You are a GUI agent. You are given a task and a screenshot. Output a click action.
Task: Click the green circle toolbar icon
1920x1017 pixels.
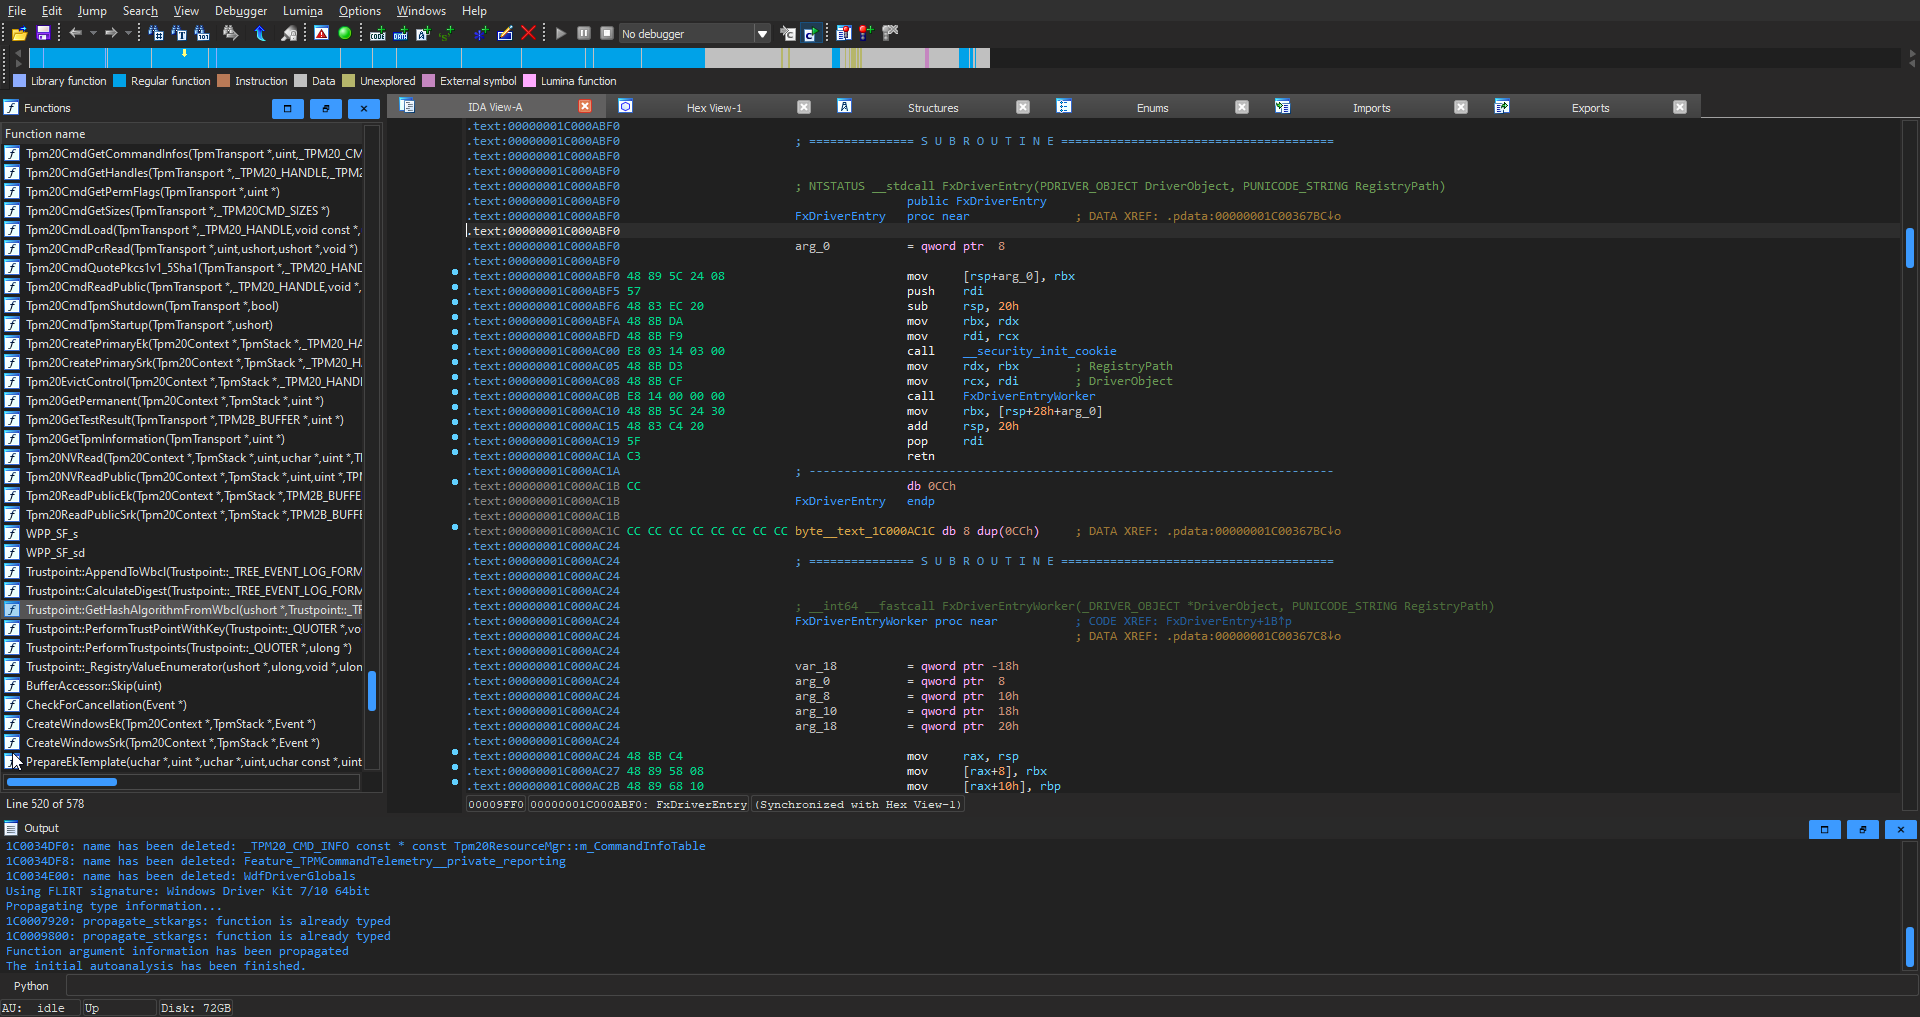(x=345, y=33)
